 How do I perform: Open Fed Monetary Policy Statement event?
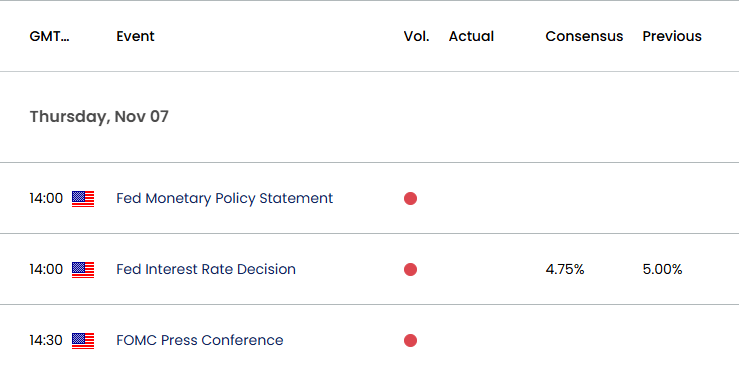[224, 198]
